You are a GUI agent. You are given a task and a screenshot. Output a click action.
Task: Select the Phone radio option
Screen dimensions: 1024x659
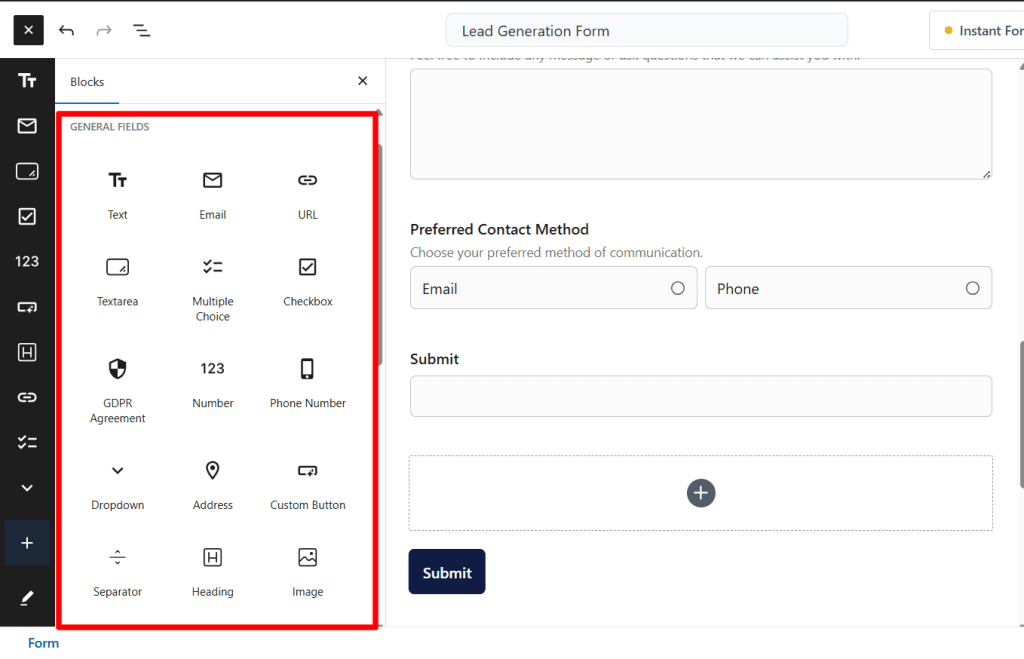point(972,288)
